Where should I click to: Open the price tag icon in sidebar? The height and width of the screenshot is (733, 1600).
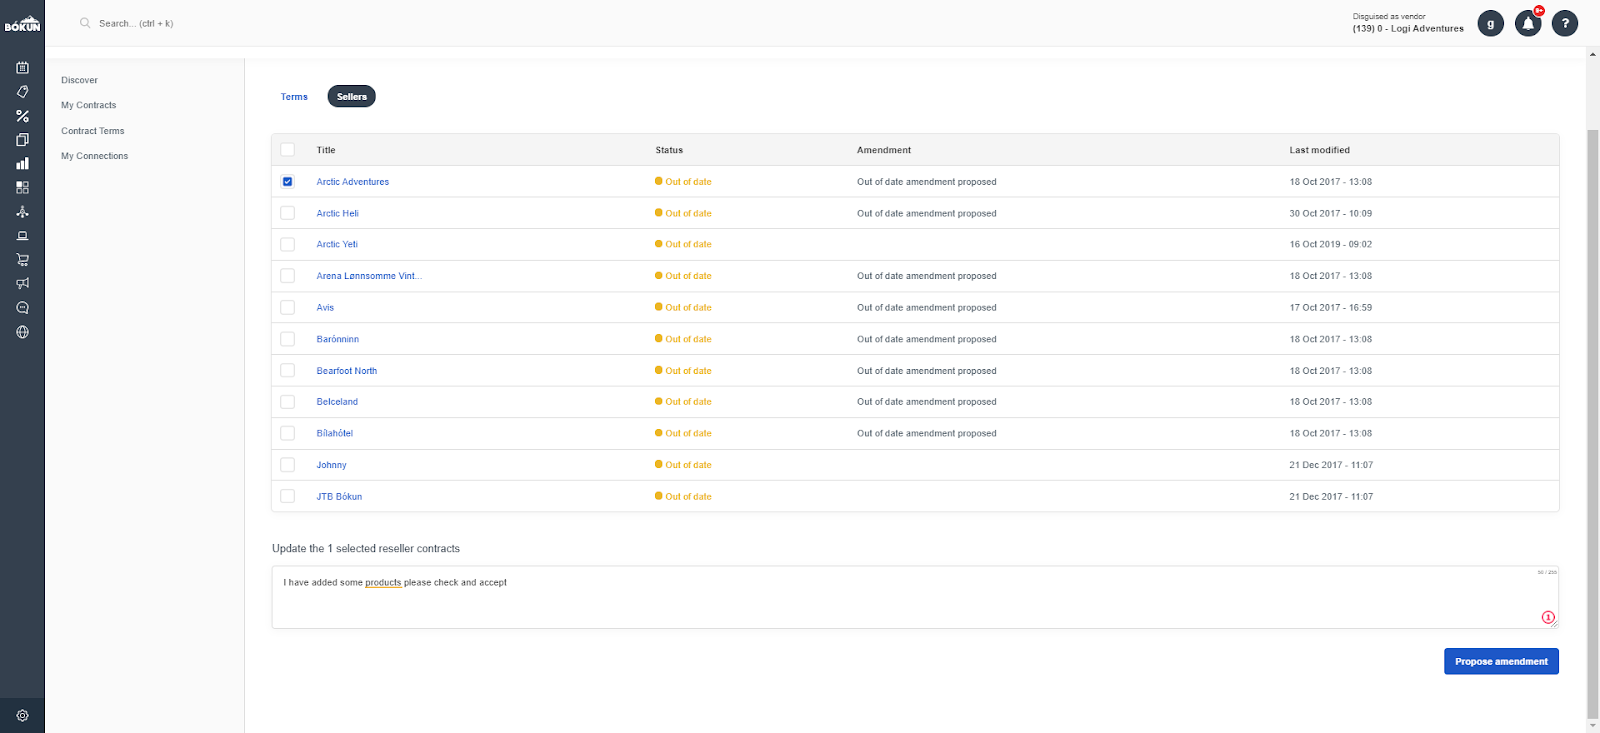(x=22, y=92)
